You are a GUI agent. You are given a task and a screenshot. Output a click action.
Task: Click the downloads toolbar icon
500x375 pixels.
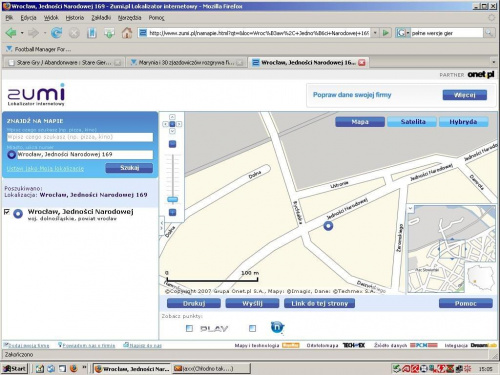(109, 33)
